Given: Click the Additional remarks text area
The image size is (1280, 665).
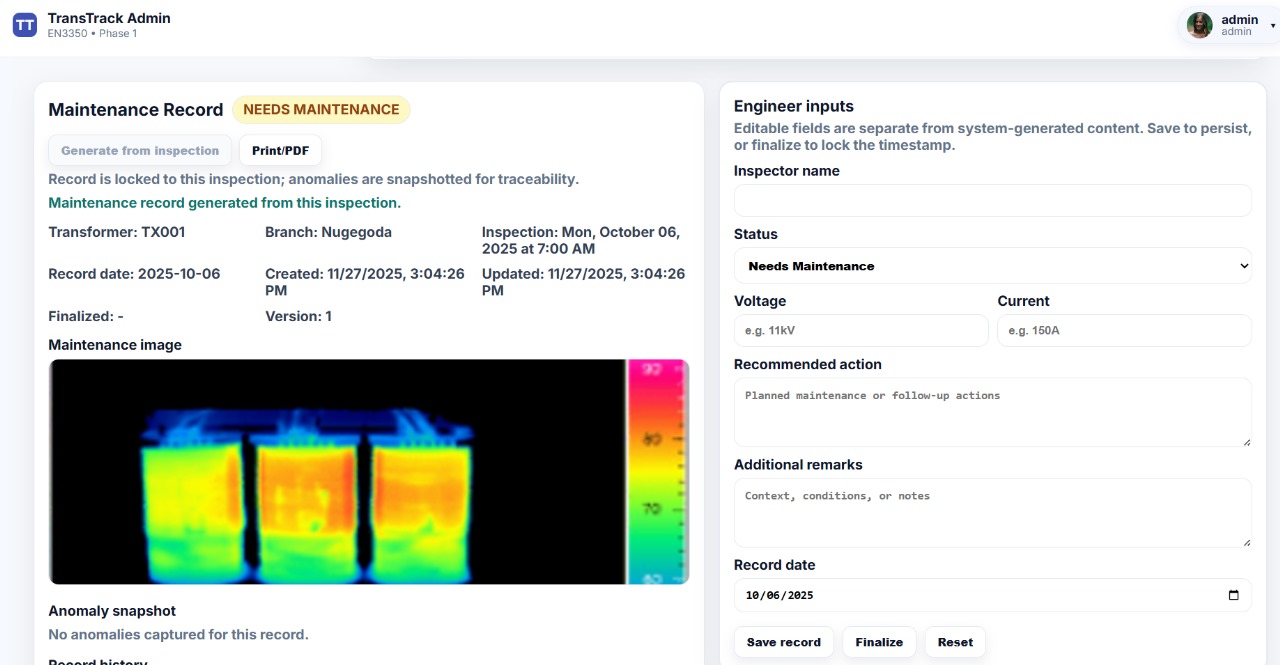Looking at the screenshot, I should pos(992,512).
